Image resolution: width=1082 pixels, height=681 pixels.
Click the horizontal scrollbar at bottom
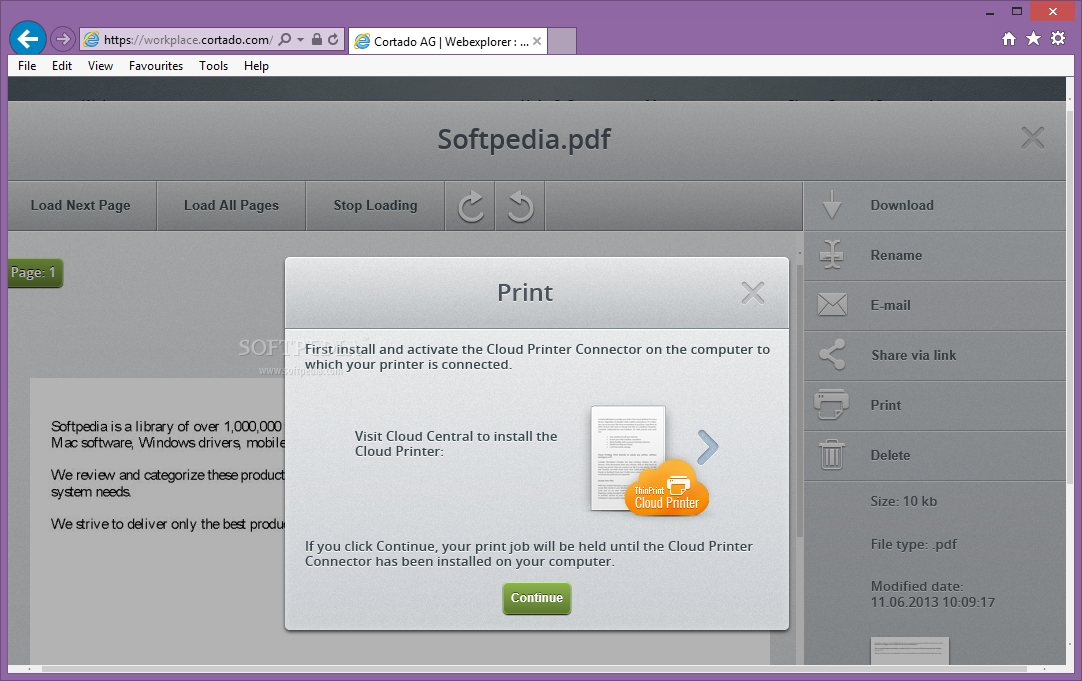click(534, 669)
